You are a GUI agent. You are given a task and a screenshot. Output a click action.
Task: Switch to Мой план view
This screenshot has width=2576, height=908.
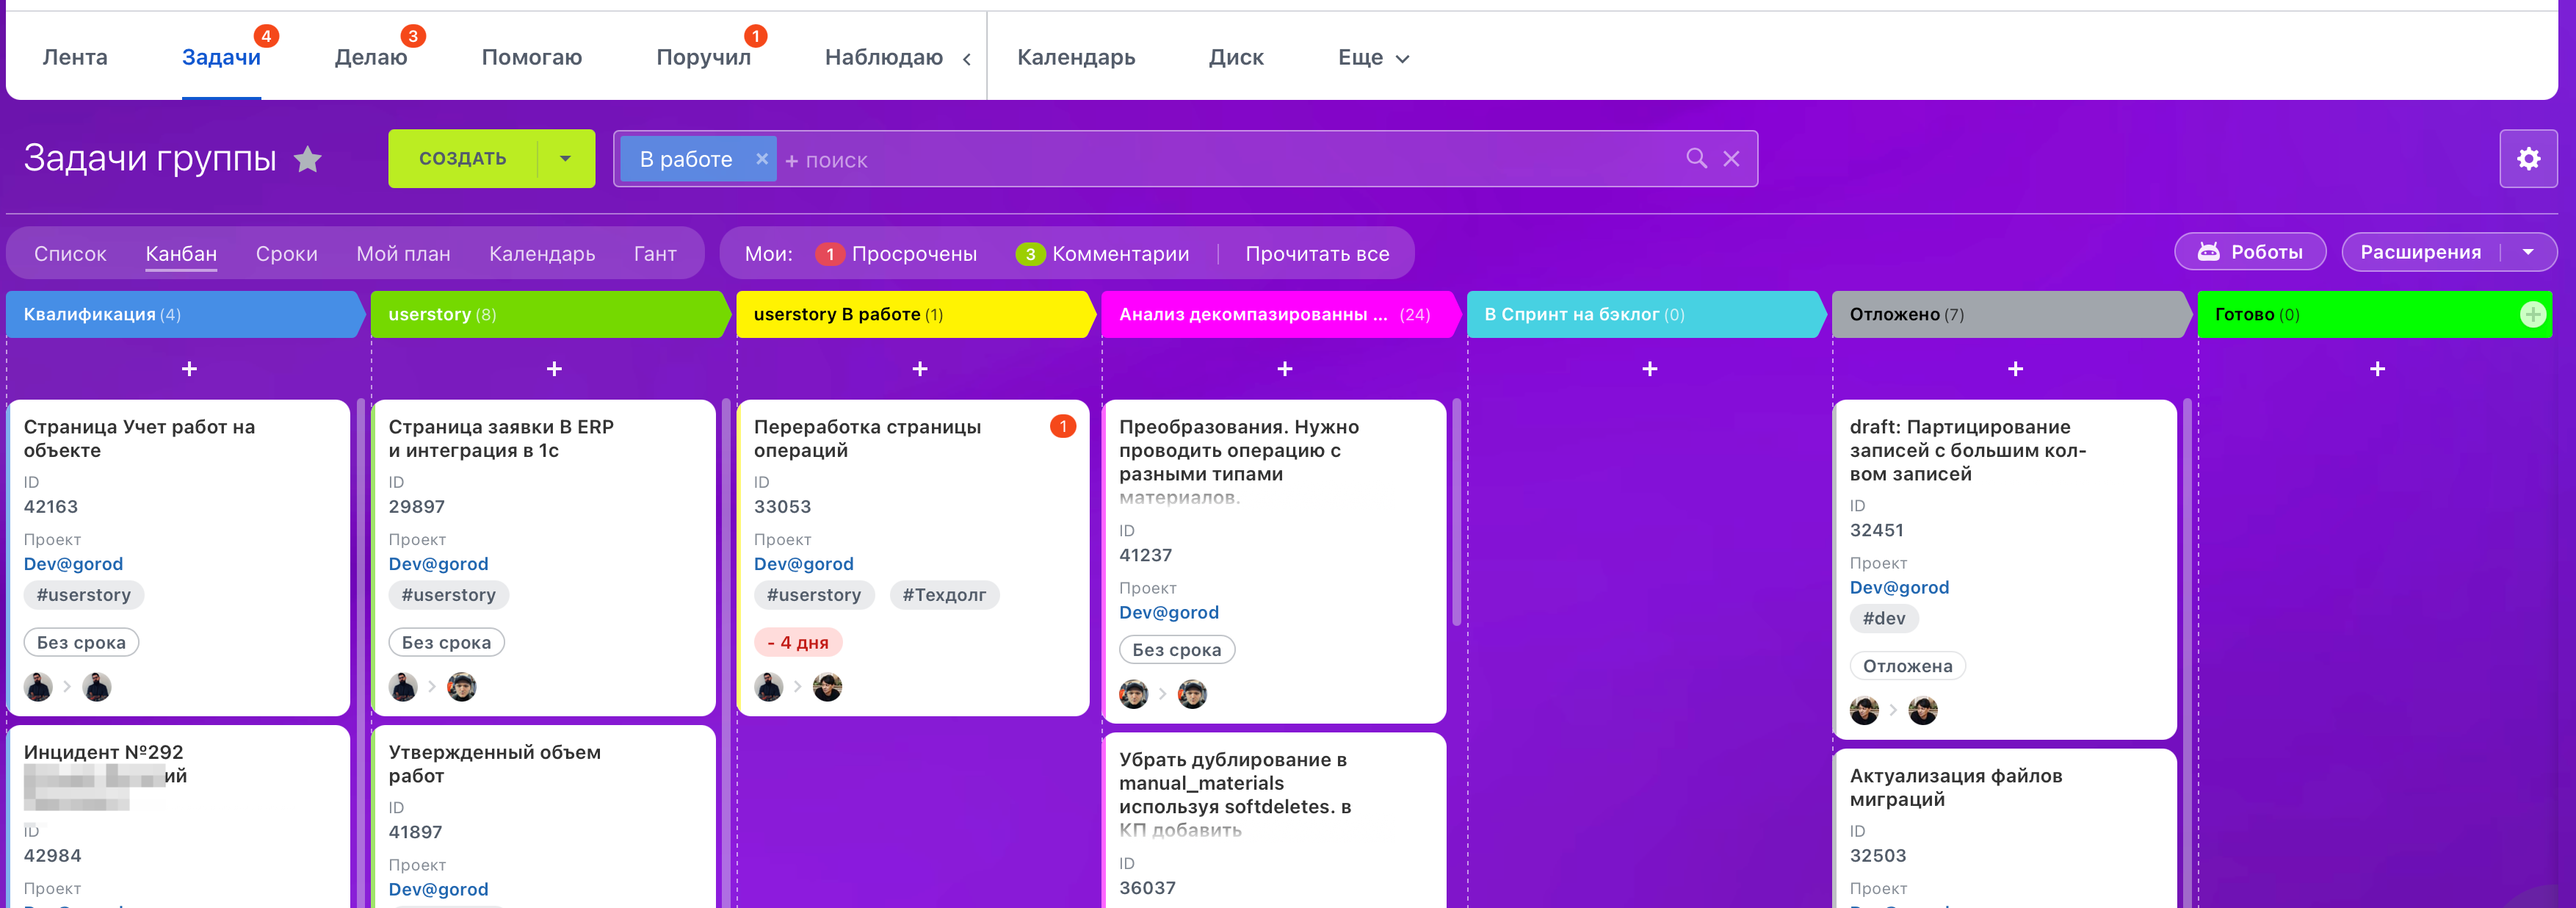403,254
